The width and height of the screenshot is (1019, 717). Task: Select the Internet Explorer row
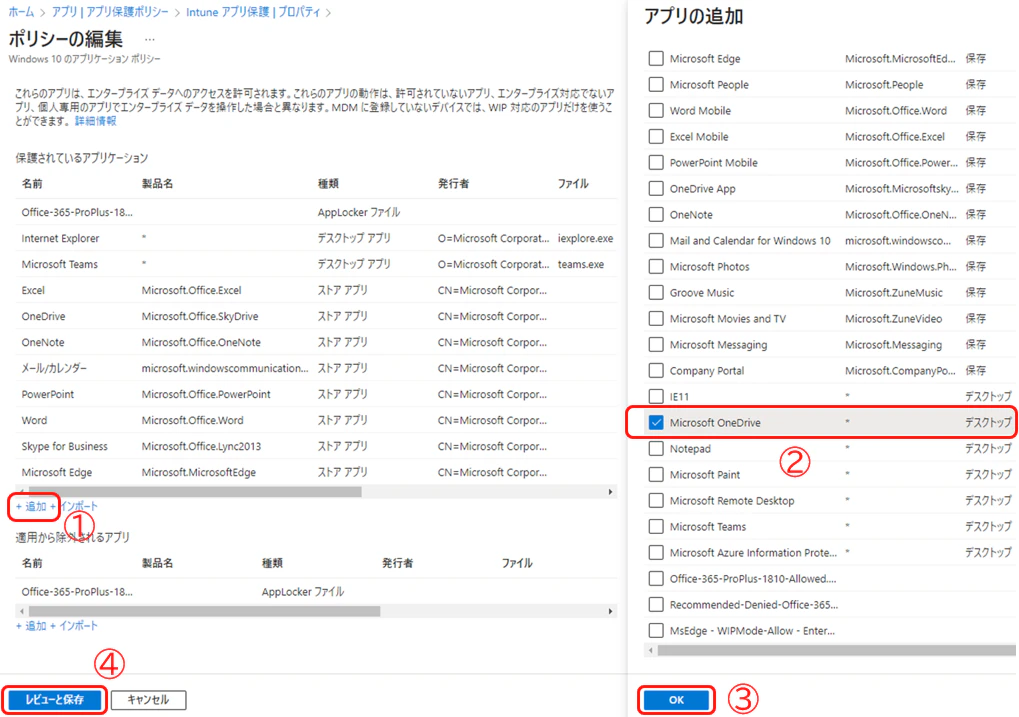(x=316, y=239)
